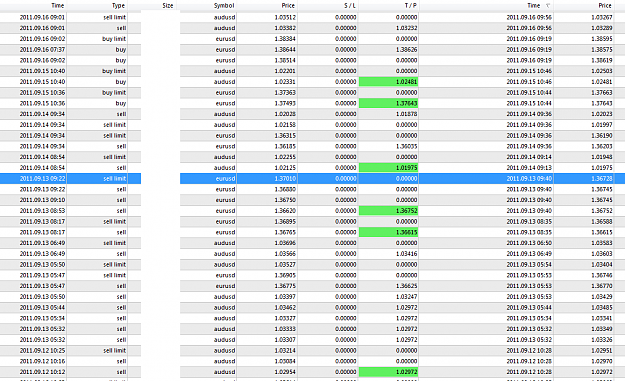Click the close price 1.03583
The width and height of the screenshot is (625, 381).
coord(602,243)
